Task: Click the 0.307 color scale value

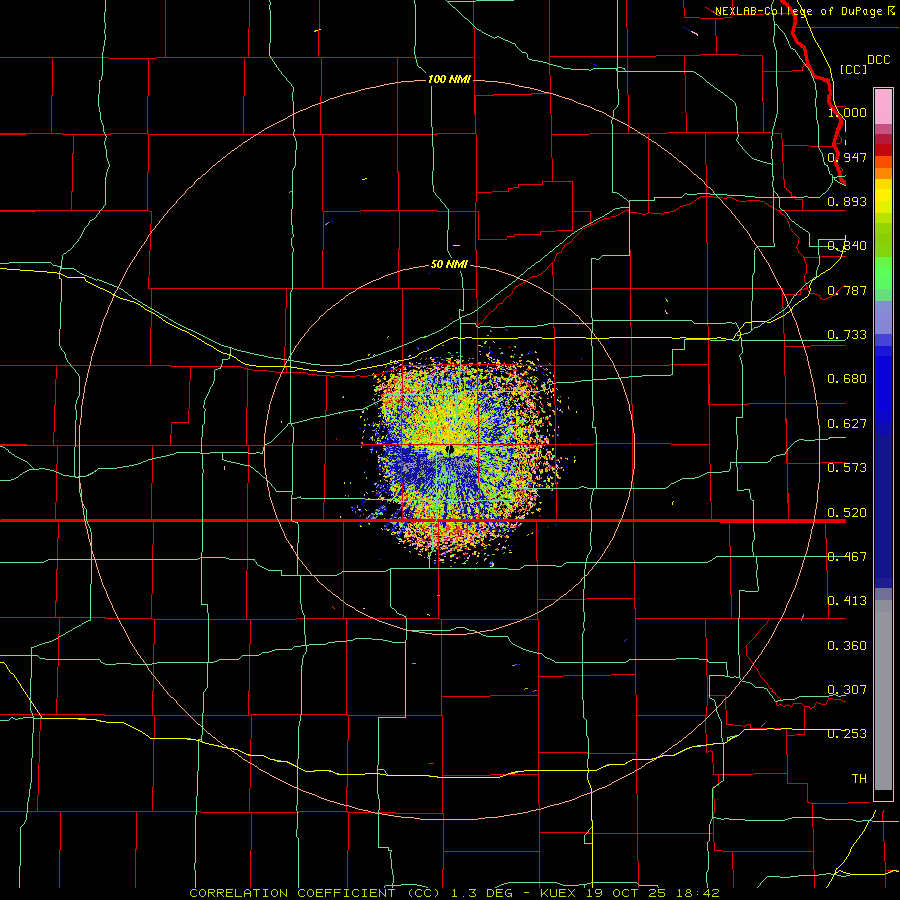Action: [x=847, y=690]
